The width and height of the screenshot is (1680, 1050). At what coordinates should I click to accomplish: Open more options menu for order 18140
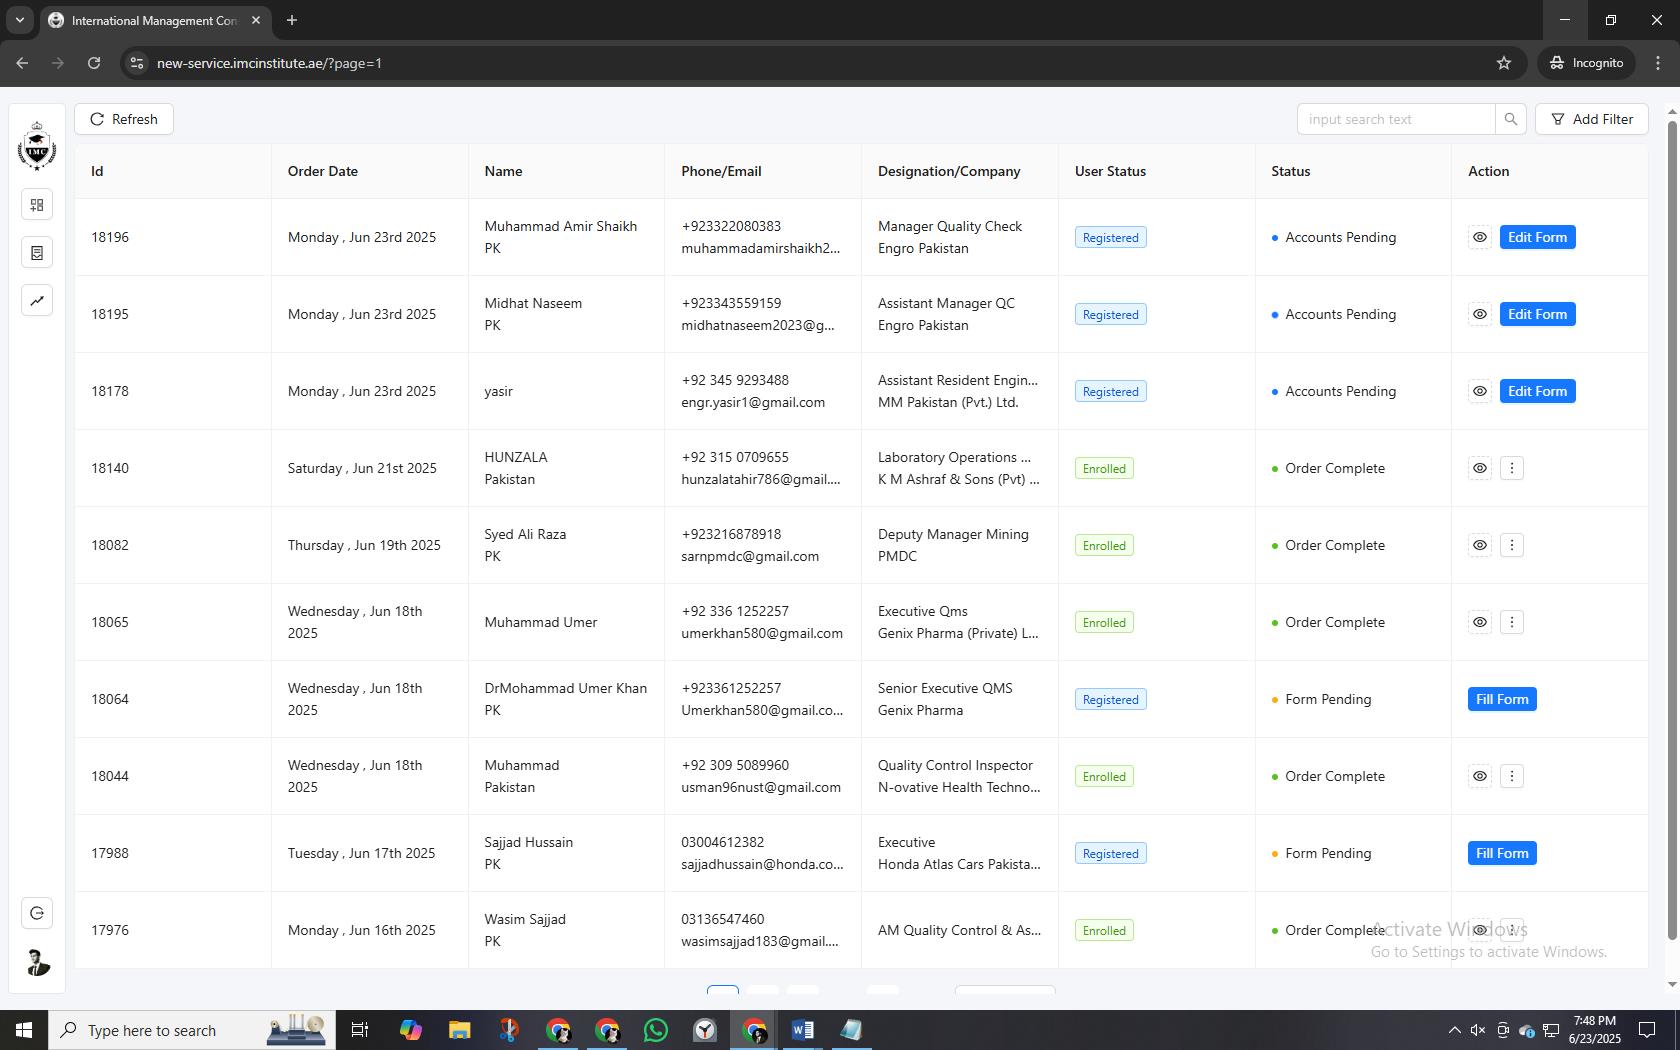(x=1512, y=468)
